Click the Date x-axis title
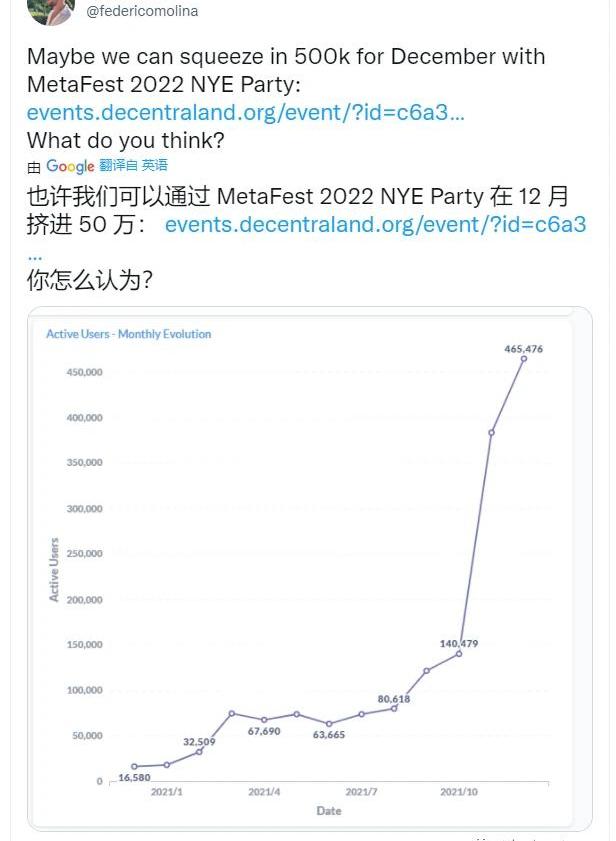616x841 pixels. (329, 811)
